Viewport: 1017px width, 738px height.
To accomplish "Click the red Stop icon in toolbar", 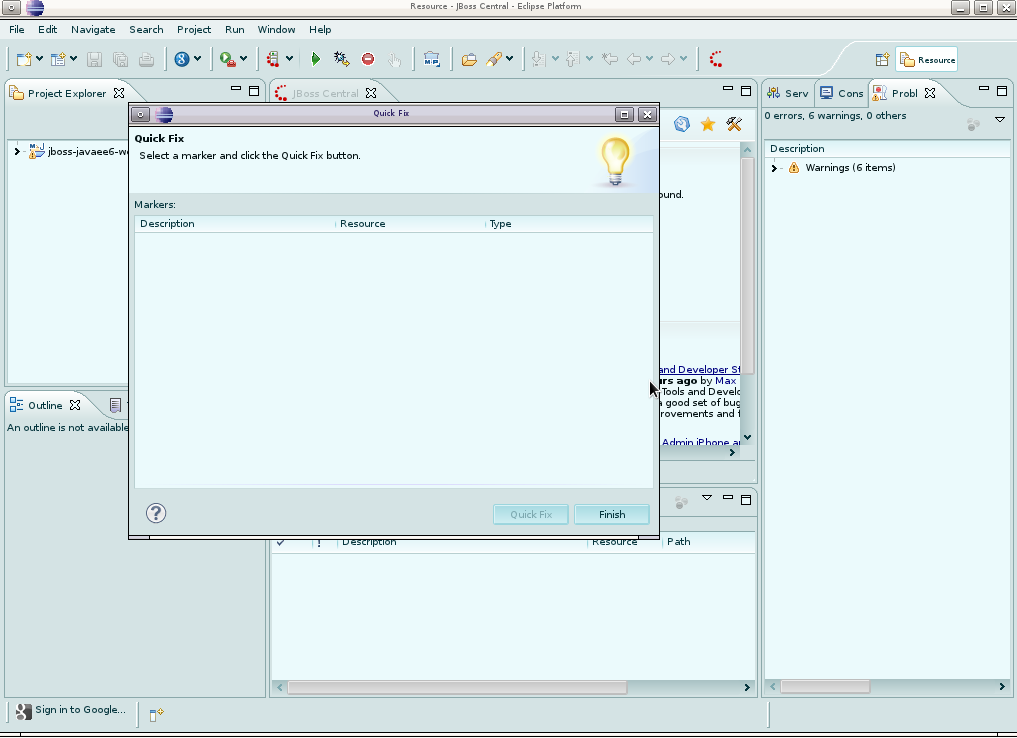I will coord(368,60).
